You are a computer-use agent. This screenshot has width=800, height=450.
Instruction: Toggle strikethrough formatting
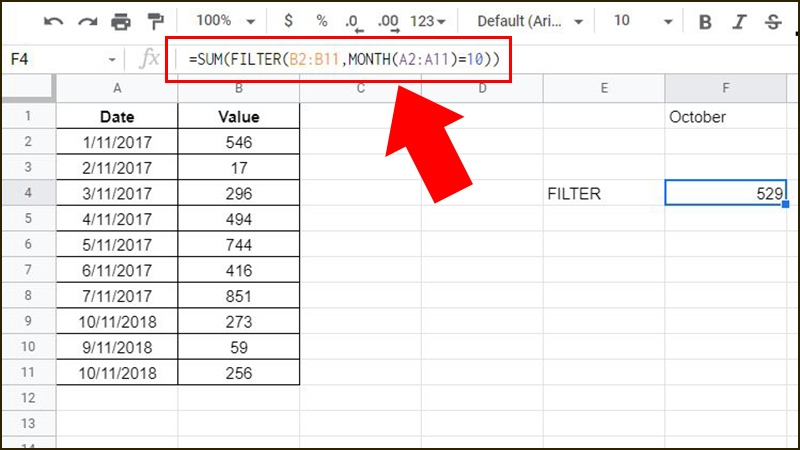[x=772, y=21]
